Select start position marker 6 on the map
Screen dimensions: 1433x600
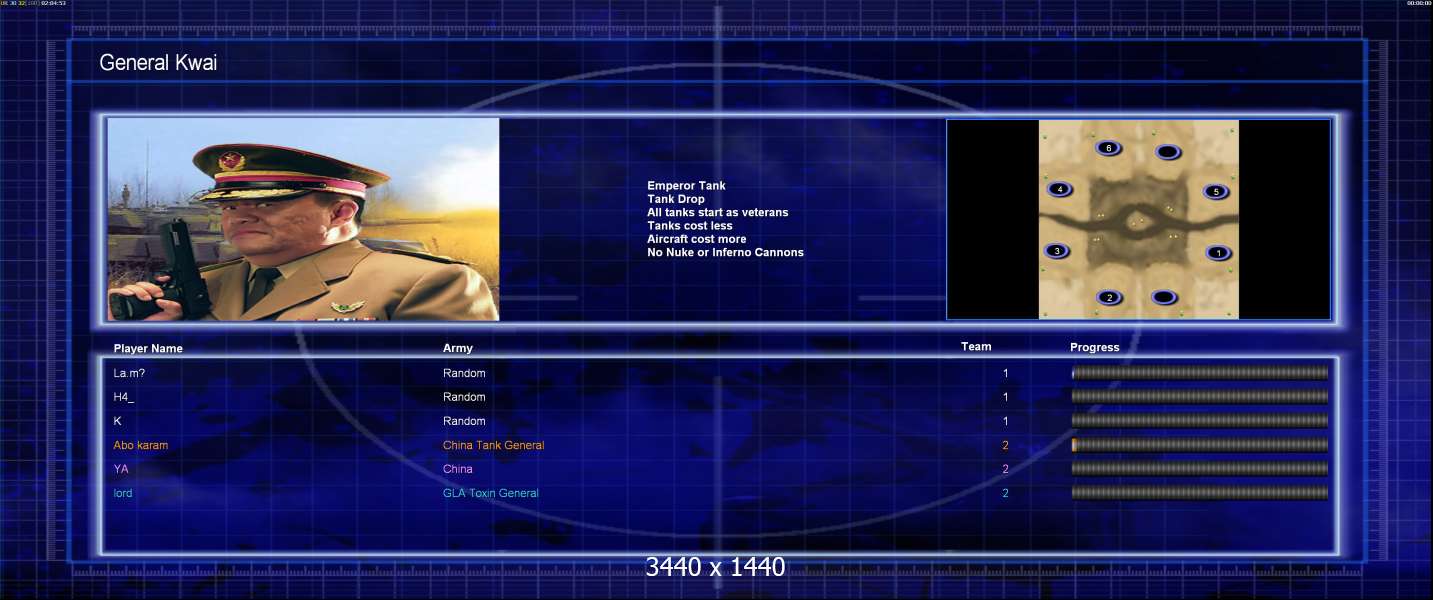click(1108, 148)
